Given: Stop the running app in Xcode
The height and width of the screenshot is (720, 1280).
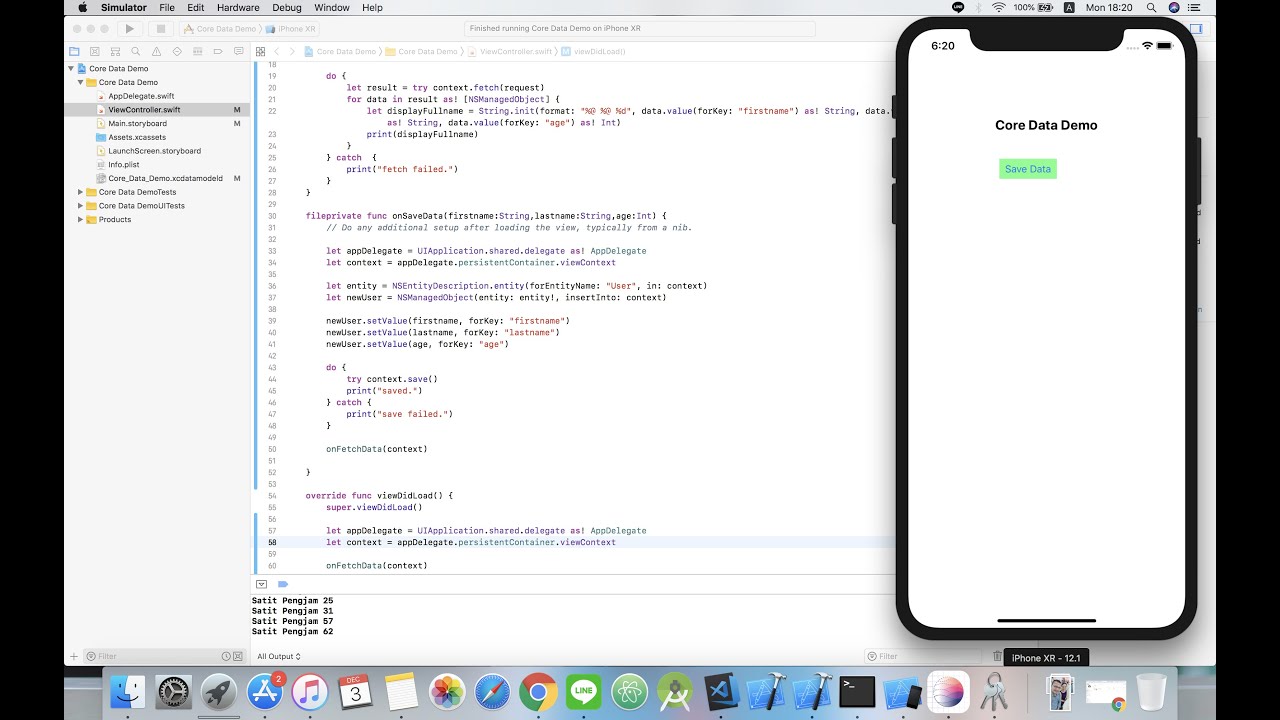Looking at the screenshot, I should pyautogui.click(x=160, y=29).
